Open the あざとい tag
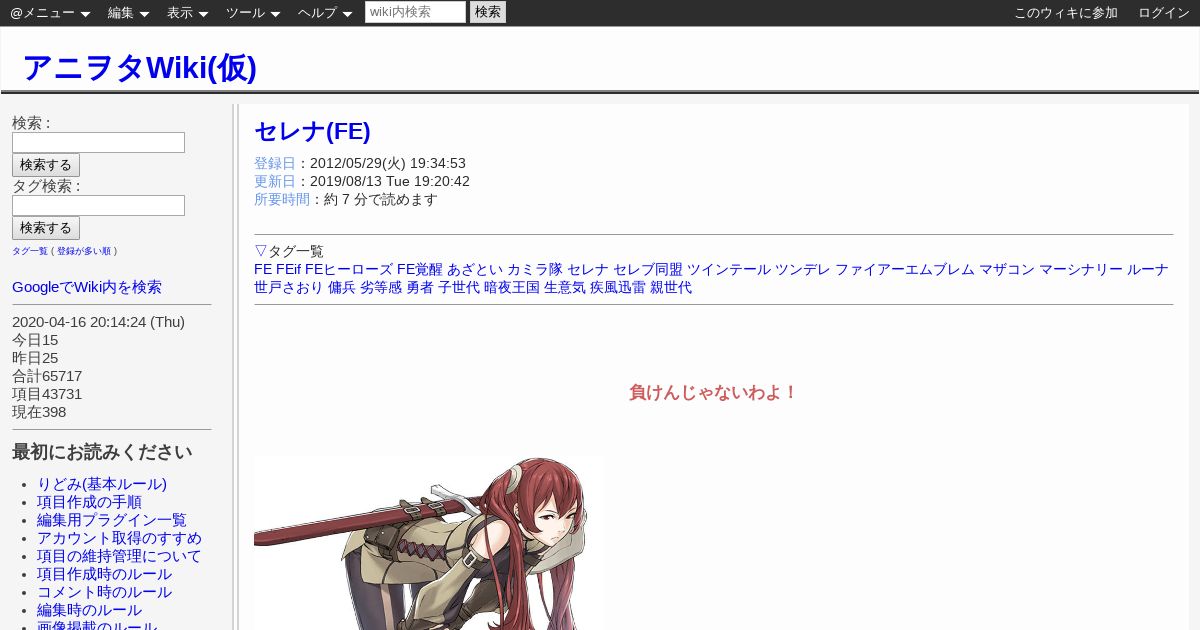 point(475,269)
